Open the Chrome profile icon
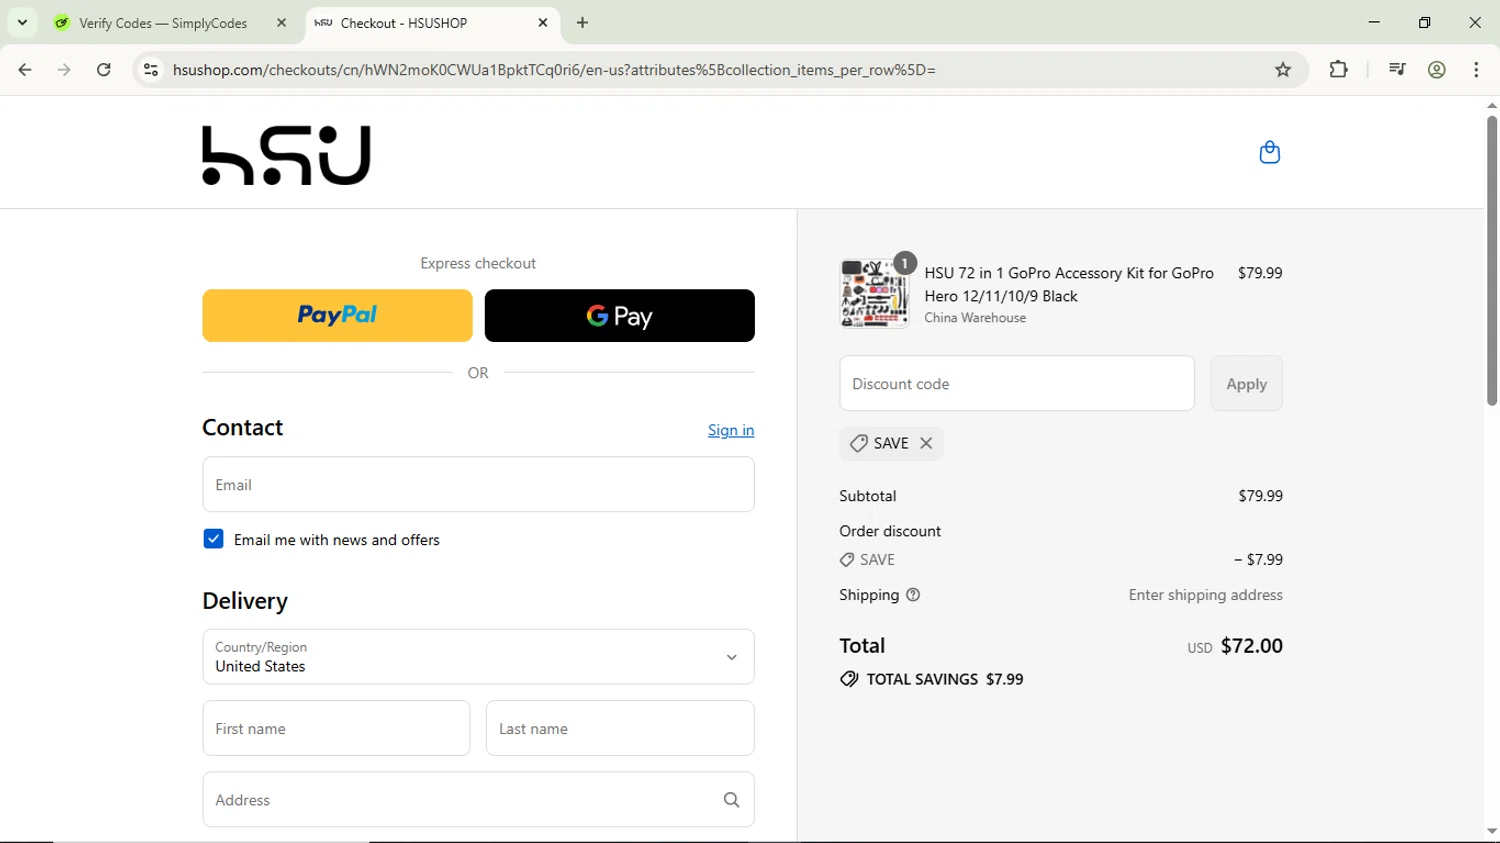 pyautogui.click(x=1437, y=70)
